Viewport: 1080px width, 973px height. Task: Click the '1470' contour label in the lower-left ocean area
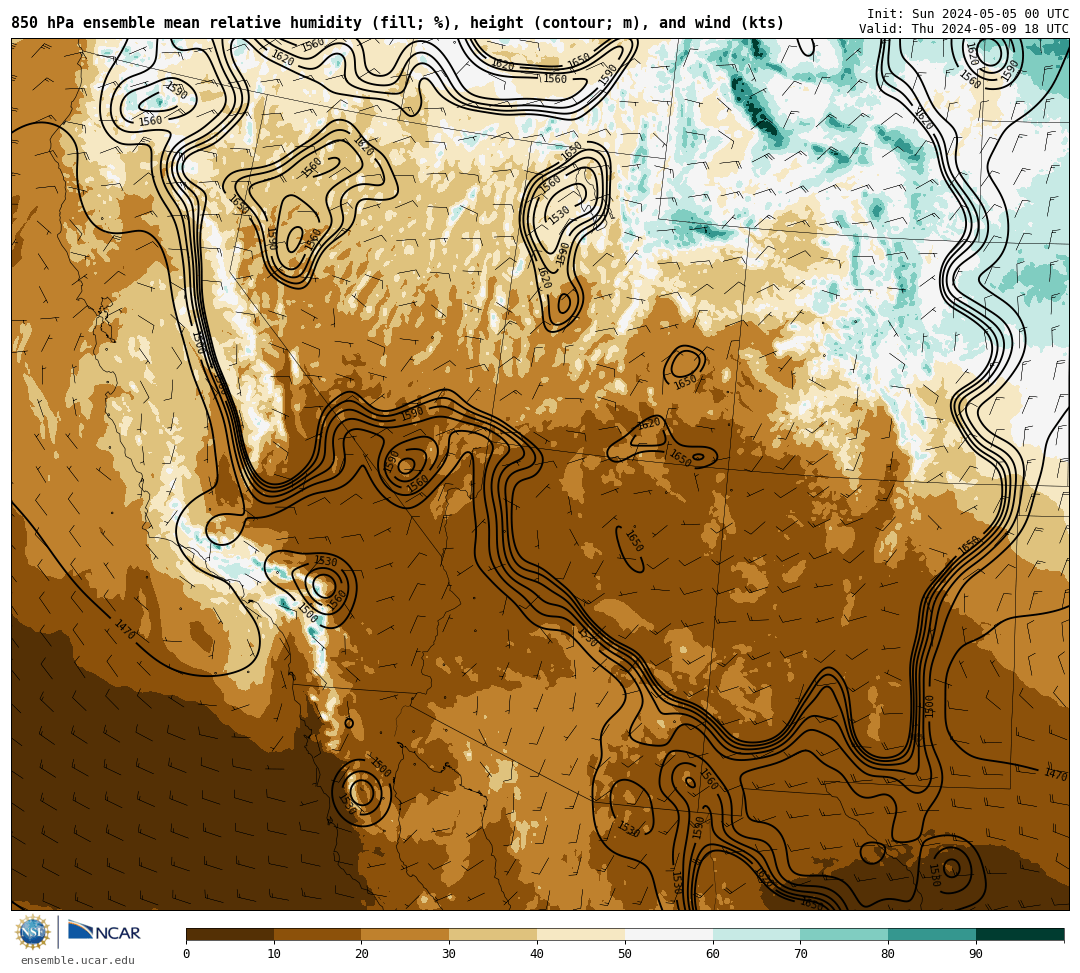125,629
